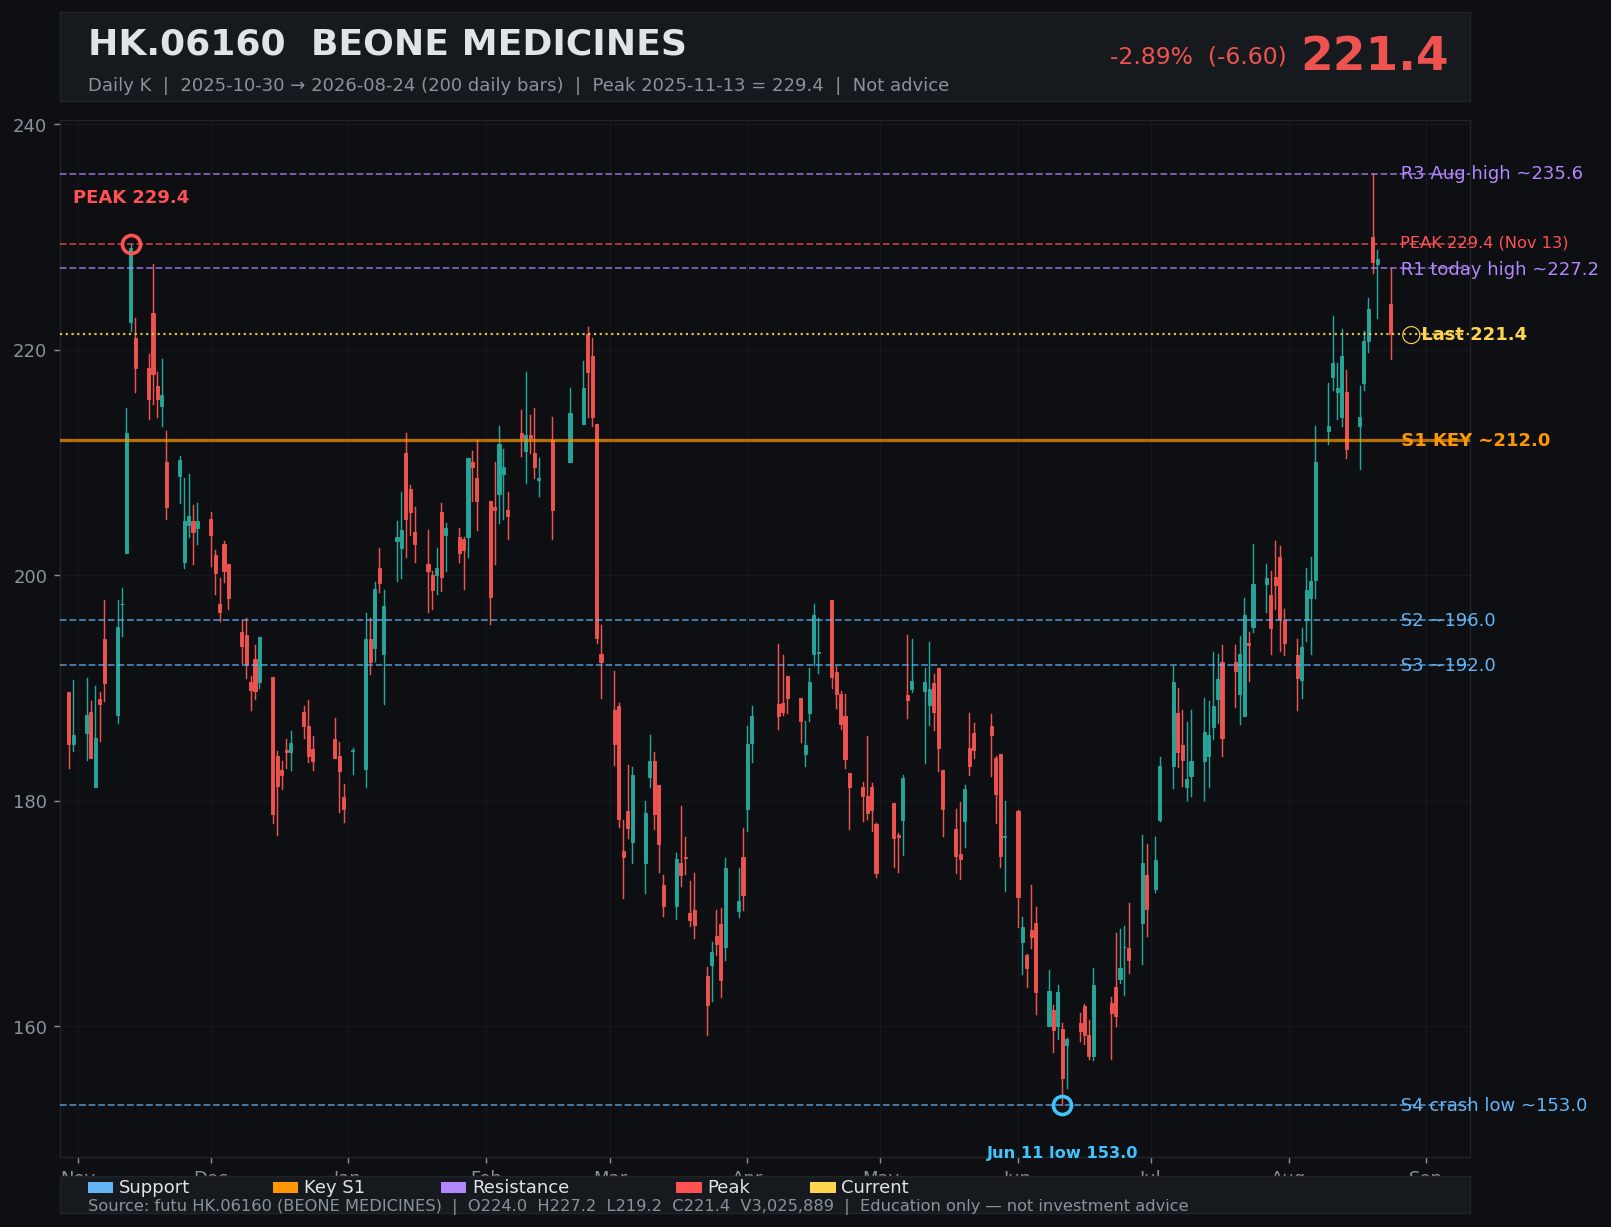Image resolution: width=1611 pixels, height=1227 pixels.
Task: Click the "S3 ~192.0" support label
Action: pyautogui.click(x=1448, y=665)
